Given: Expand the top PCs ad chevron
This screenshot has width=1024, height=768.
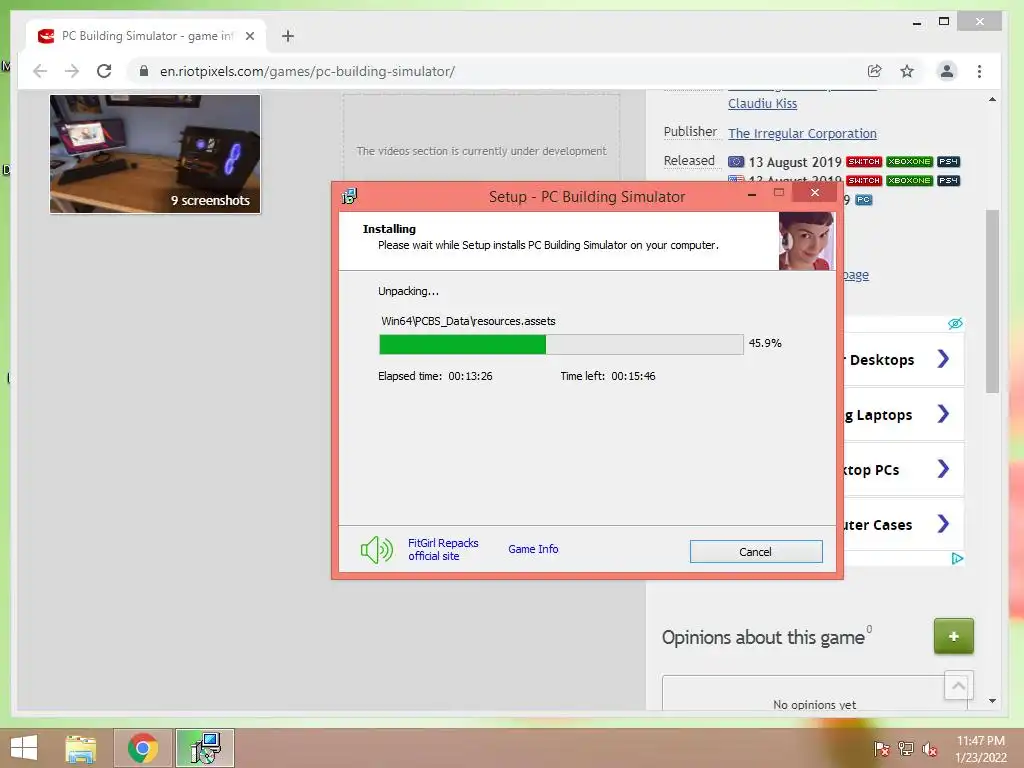Looking at the screenshot, I should [x=943, y=468].
